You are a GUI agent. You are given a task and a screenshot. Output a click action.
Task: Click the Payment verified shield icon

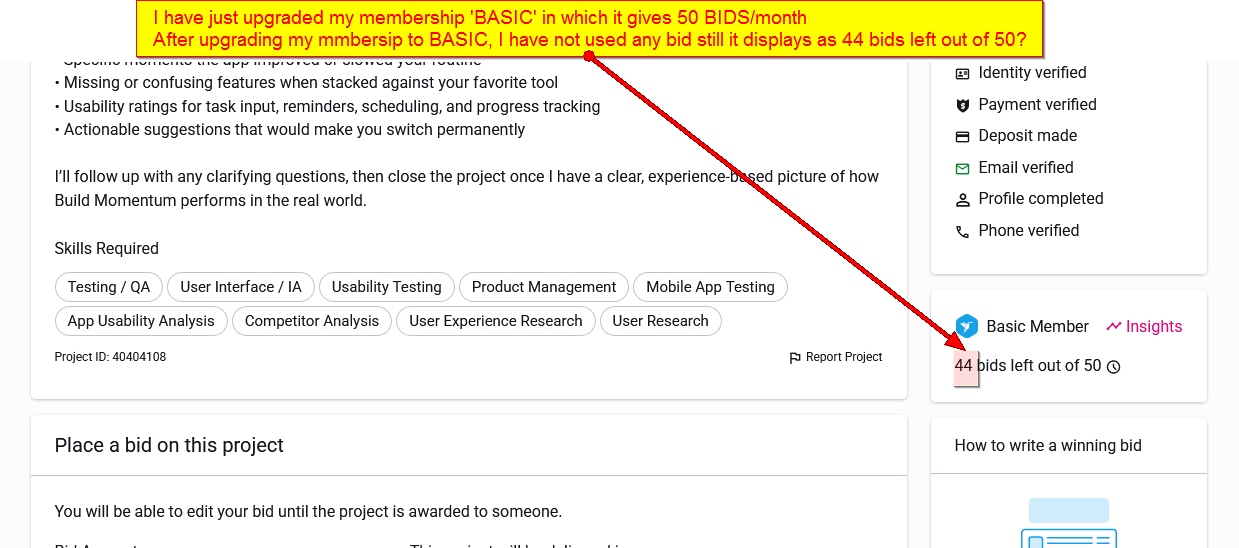point(962,105)
